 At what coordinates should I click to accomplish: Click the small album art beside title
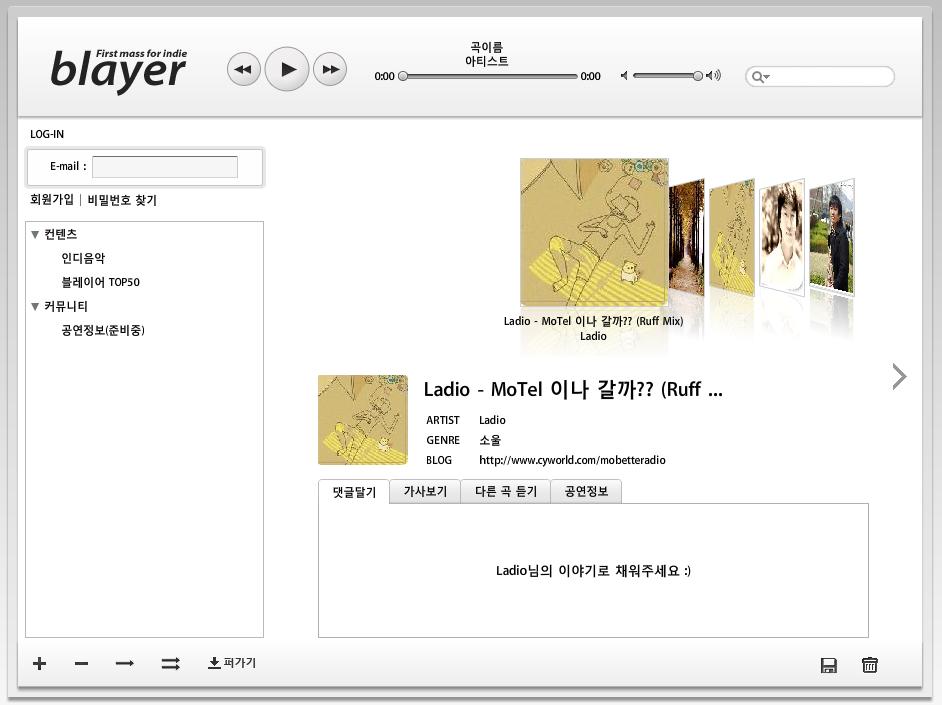(x=363, y=420)
